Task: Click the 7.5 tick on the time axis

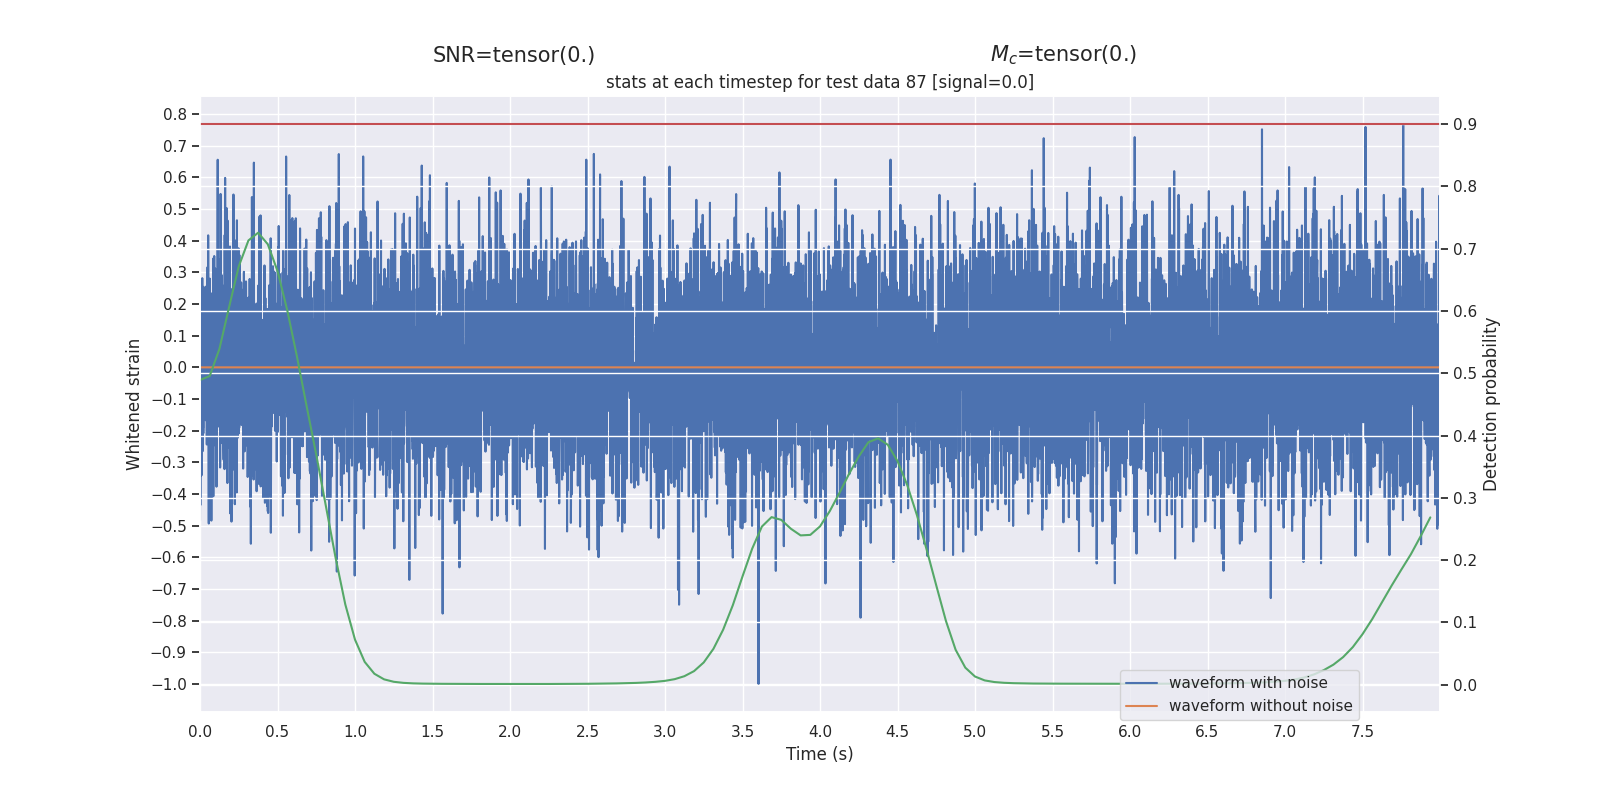Action: [1362, 732]
